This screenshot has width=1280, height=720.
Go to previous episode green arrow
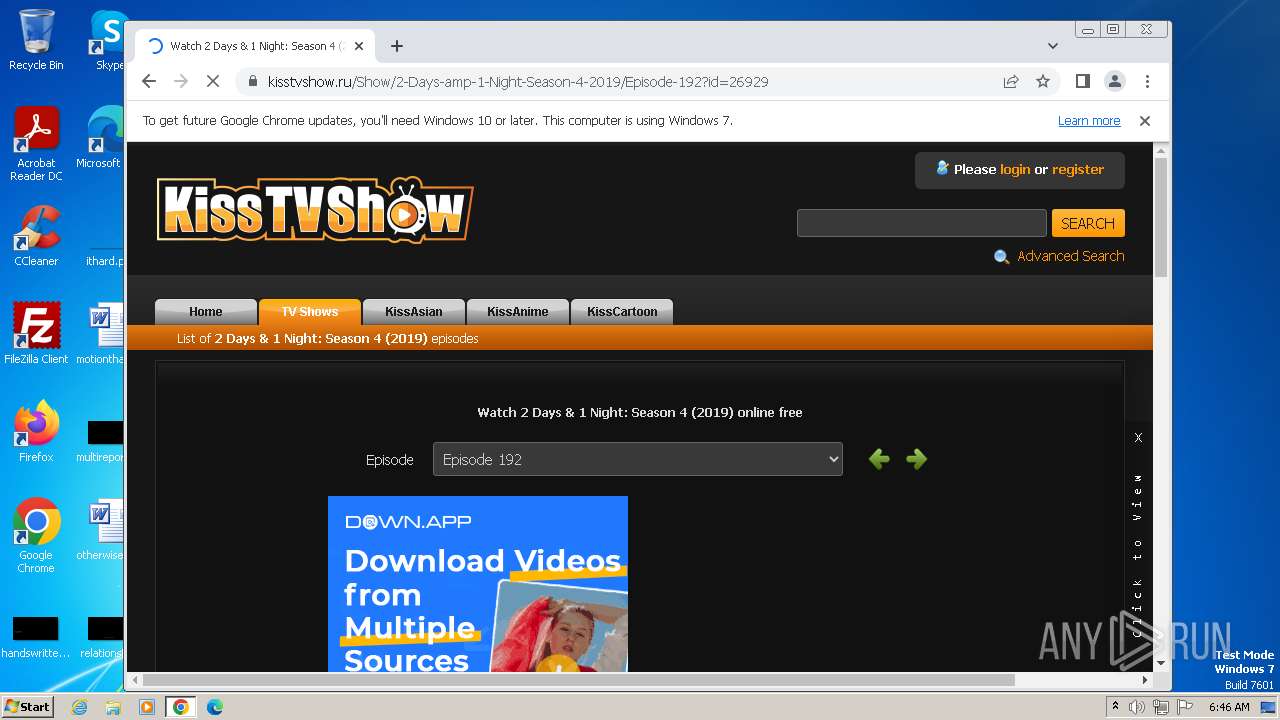[x=879, y=459]
